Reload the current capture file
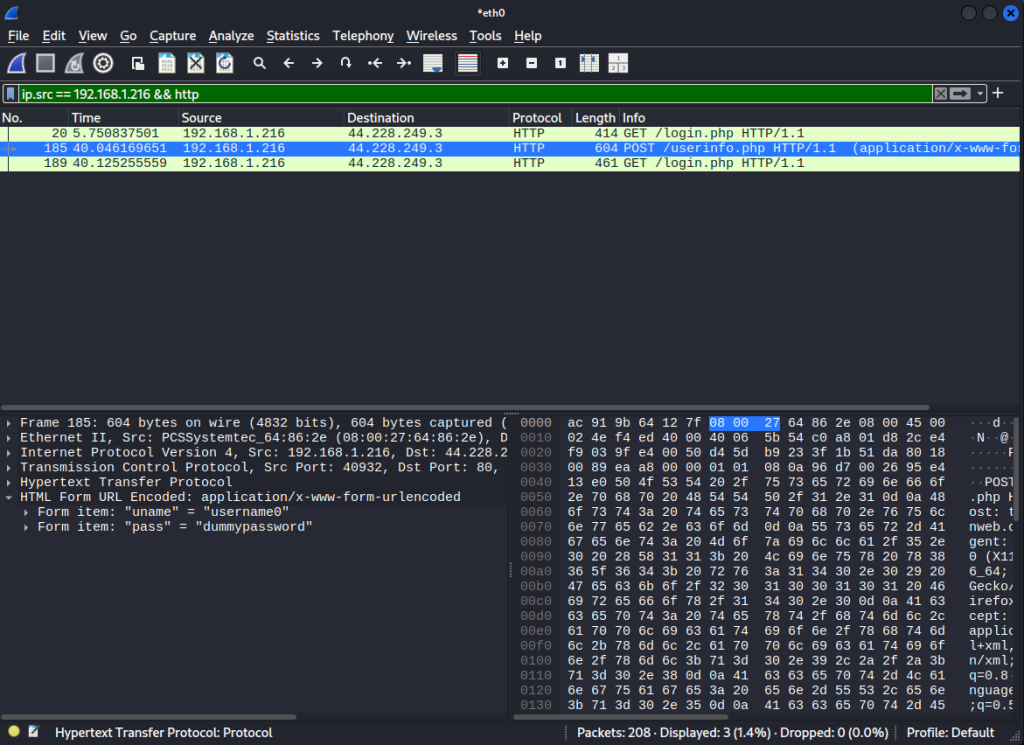This screenshot has width=1024, height=745. 225,63
